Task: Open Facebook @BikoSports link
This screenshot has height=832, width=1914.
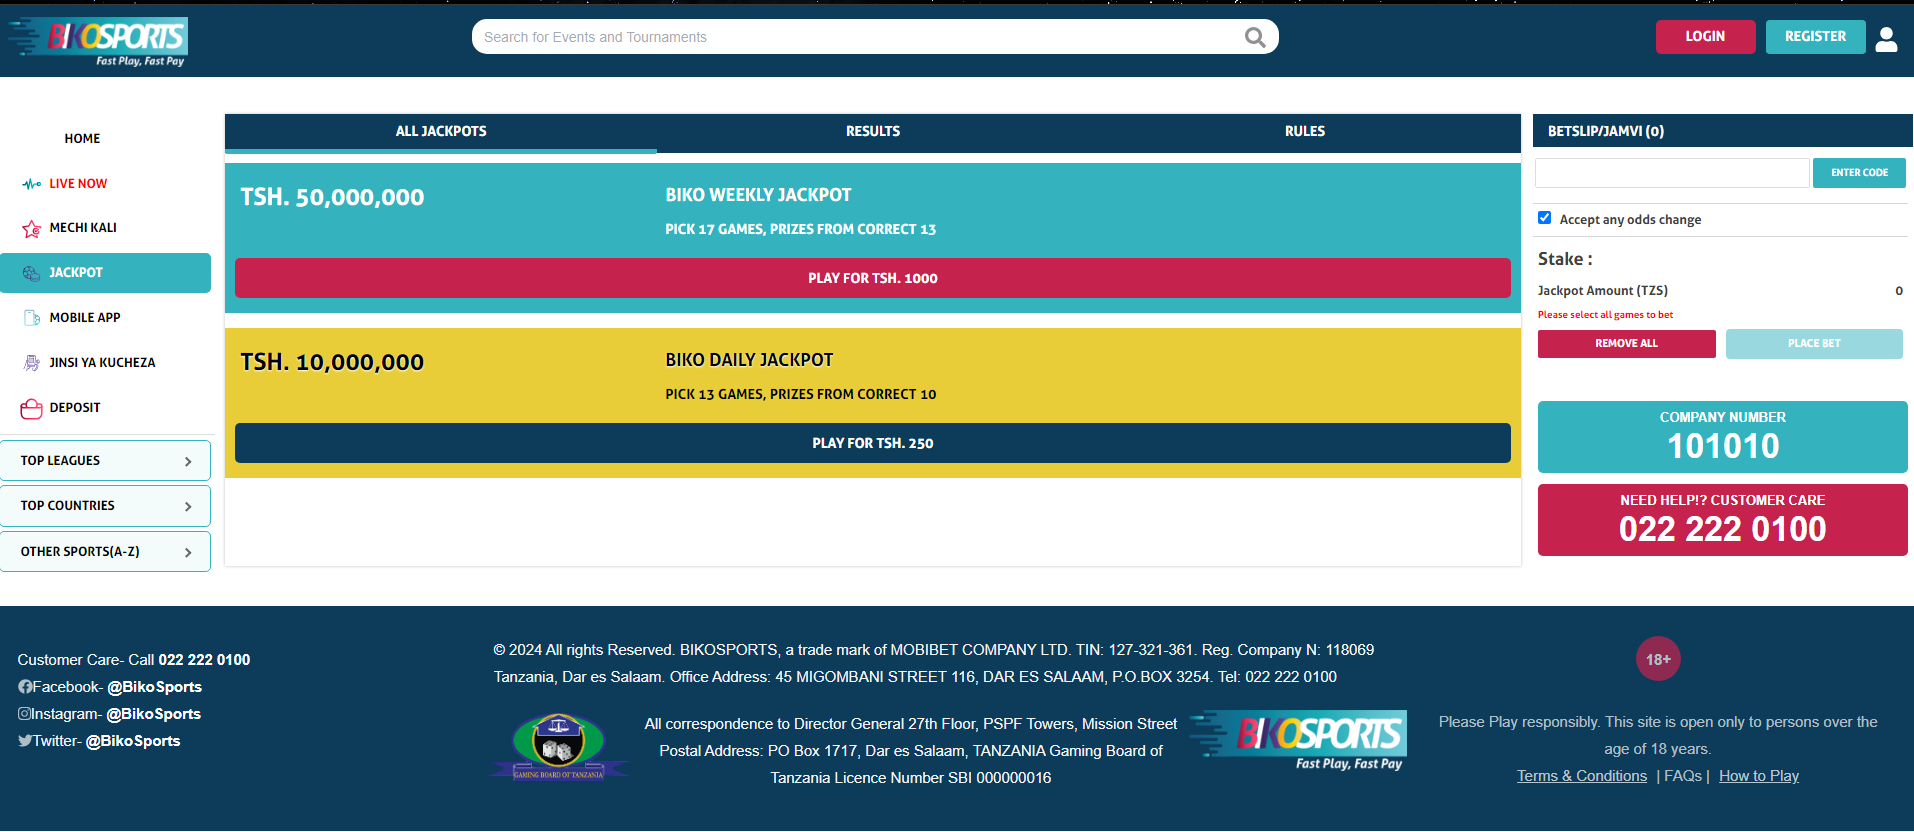Action: [x=155, y=687]
